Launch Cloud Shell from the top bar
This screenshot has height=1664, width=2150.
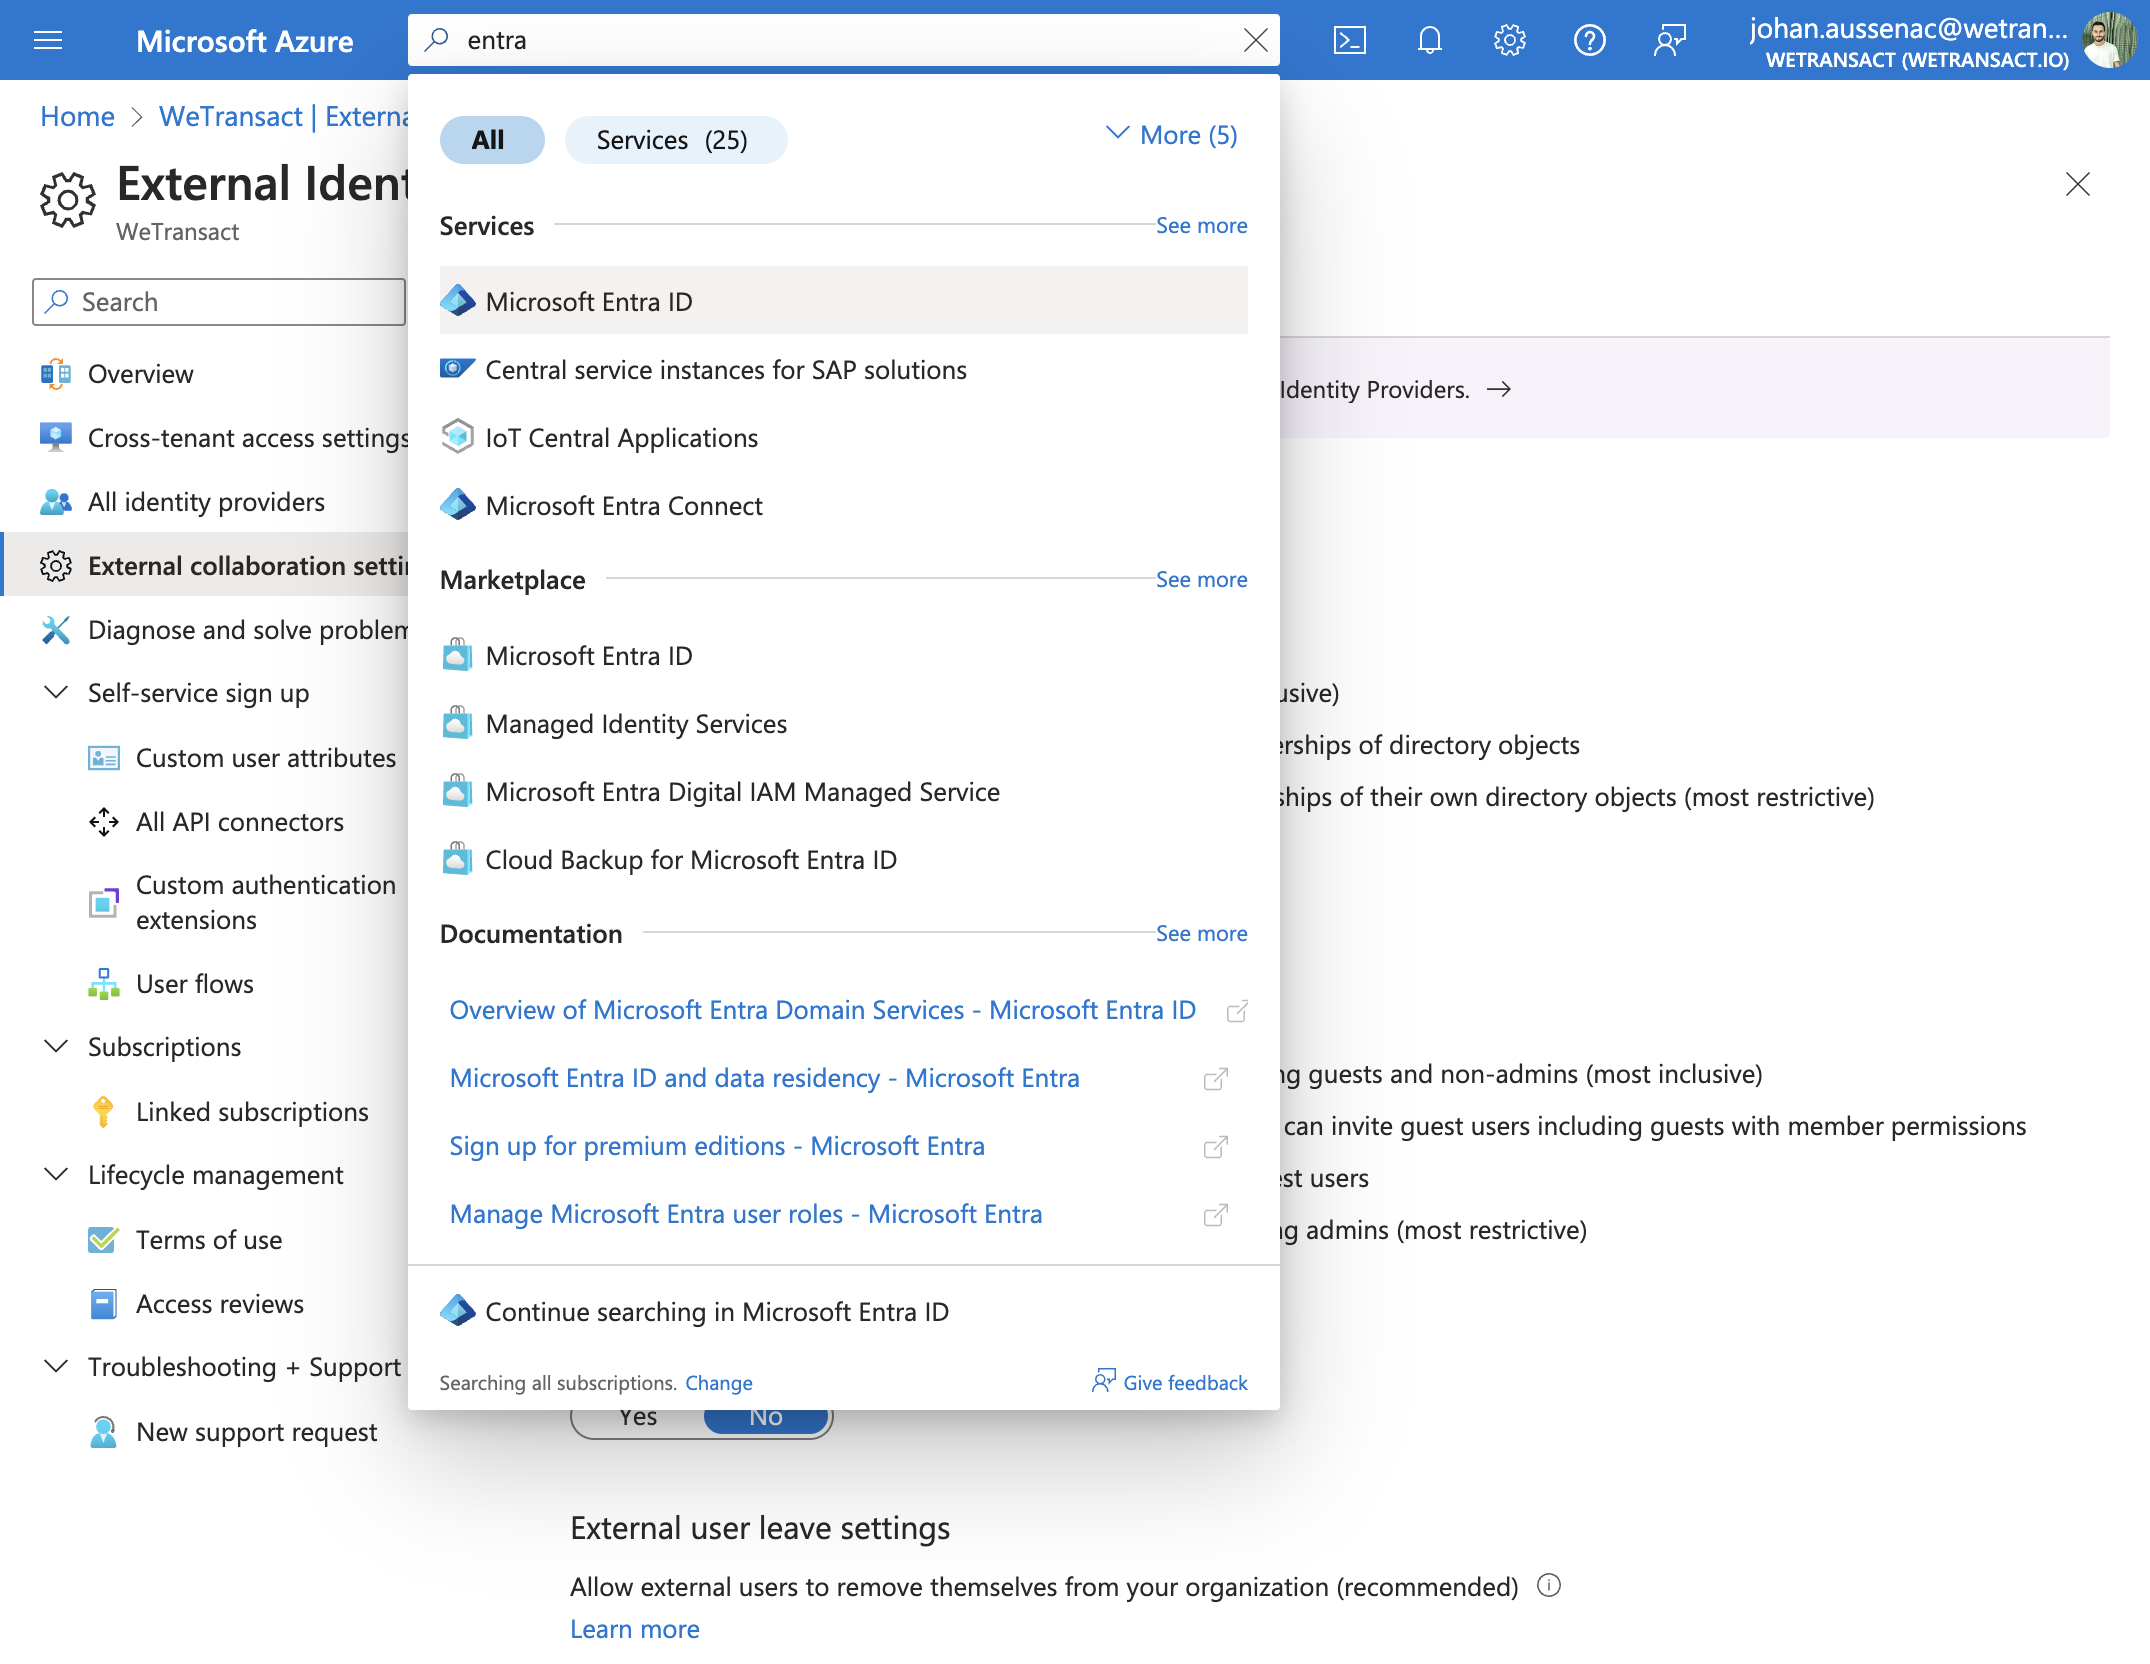(x=1349, y=40)
